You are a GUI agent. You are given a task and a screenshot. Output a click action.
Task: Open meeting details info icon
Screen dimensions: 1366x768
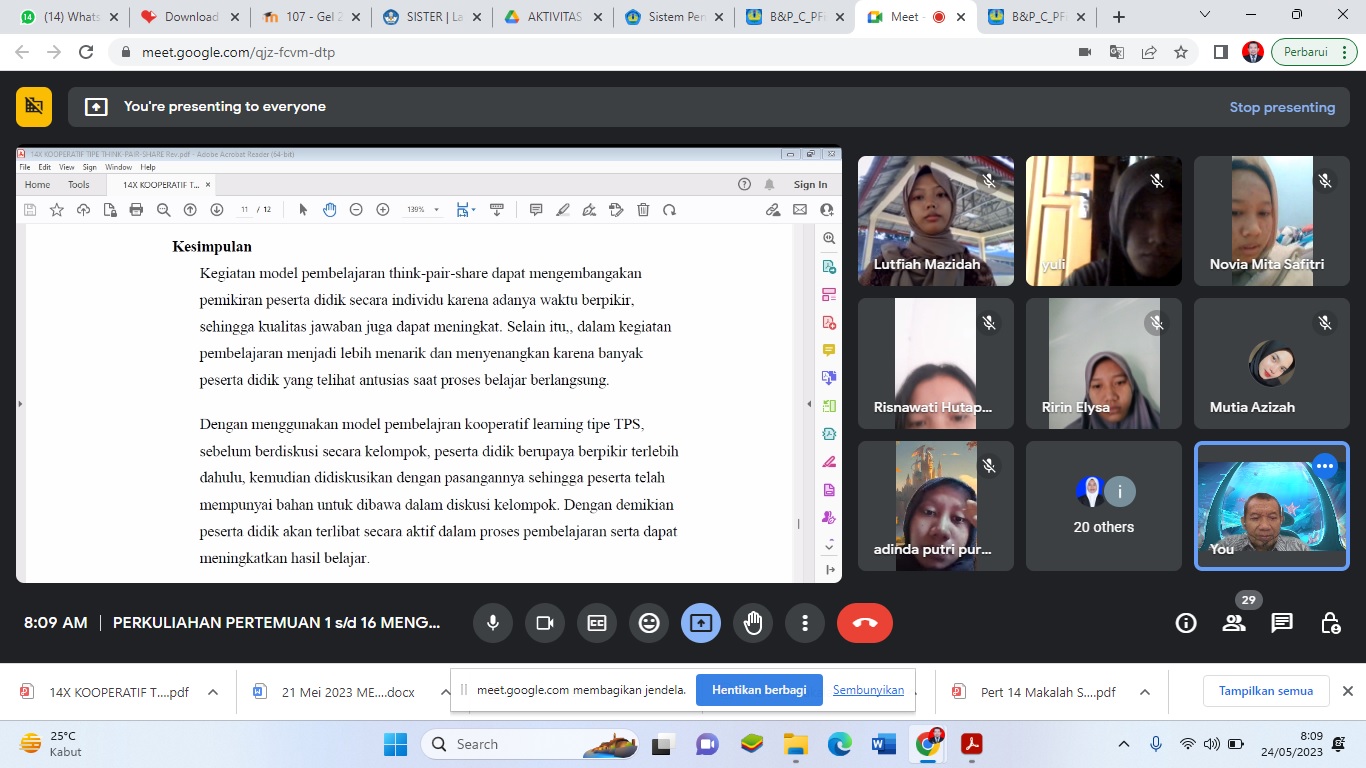(1186, 623)
